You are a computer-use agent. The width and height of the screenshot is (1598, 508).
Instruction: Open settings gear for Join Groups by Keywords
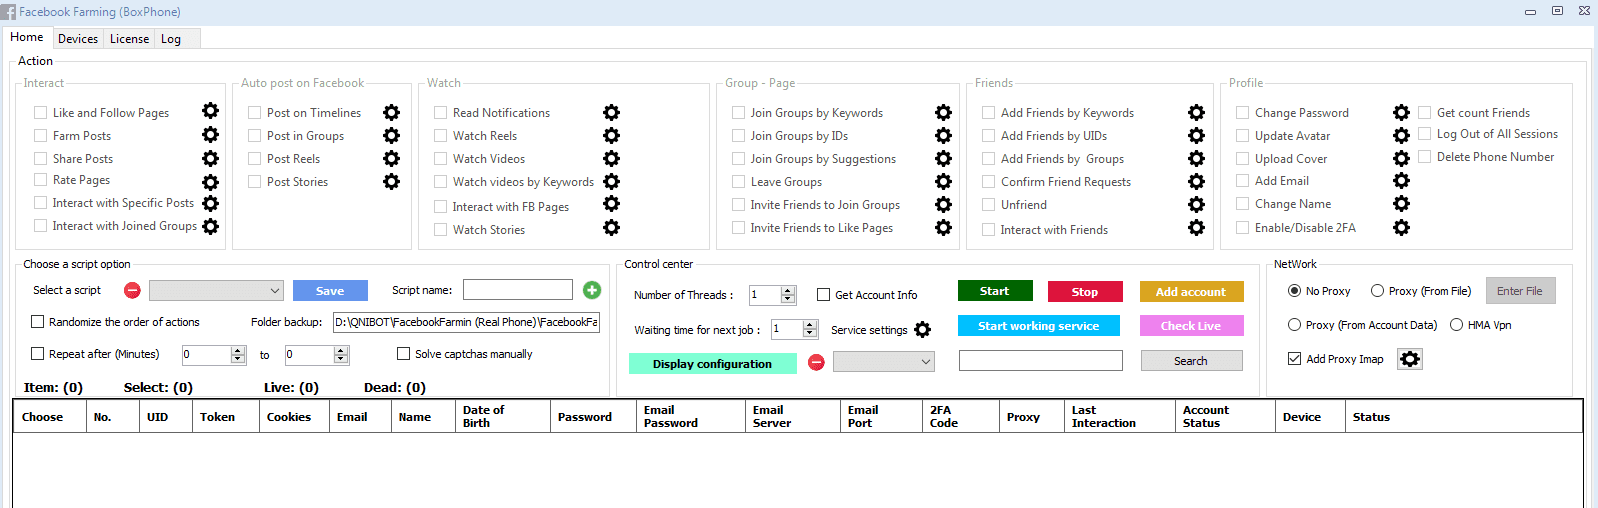coord(943,112)
